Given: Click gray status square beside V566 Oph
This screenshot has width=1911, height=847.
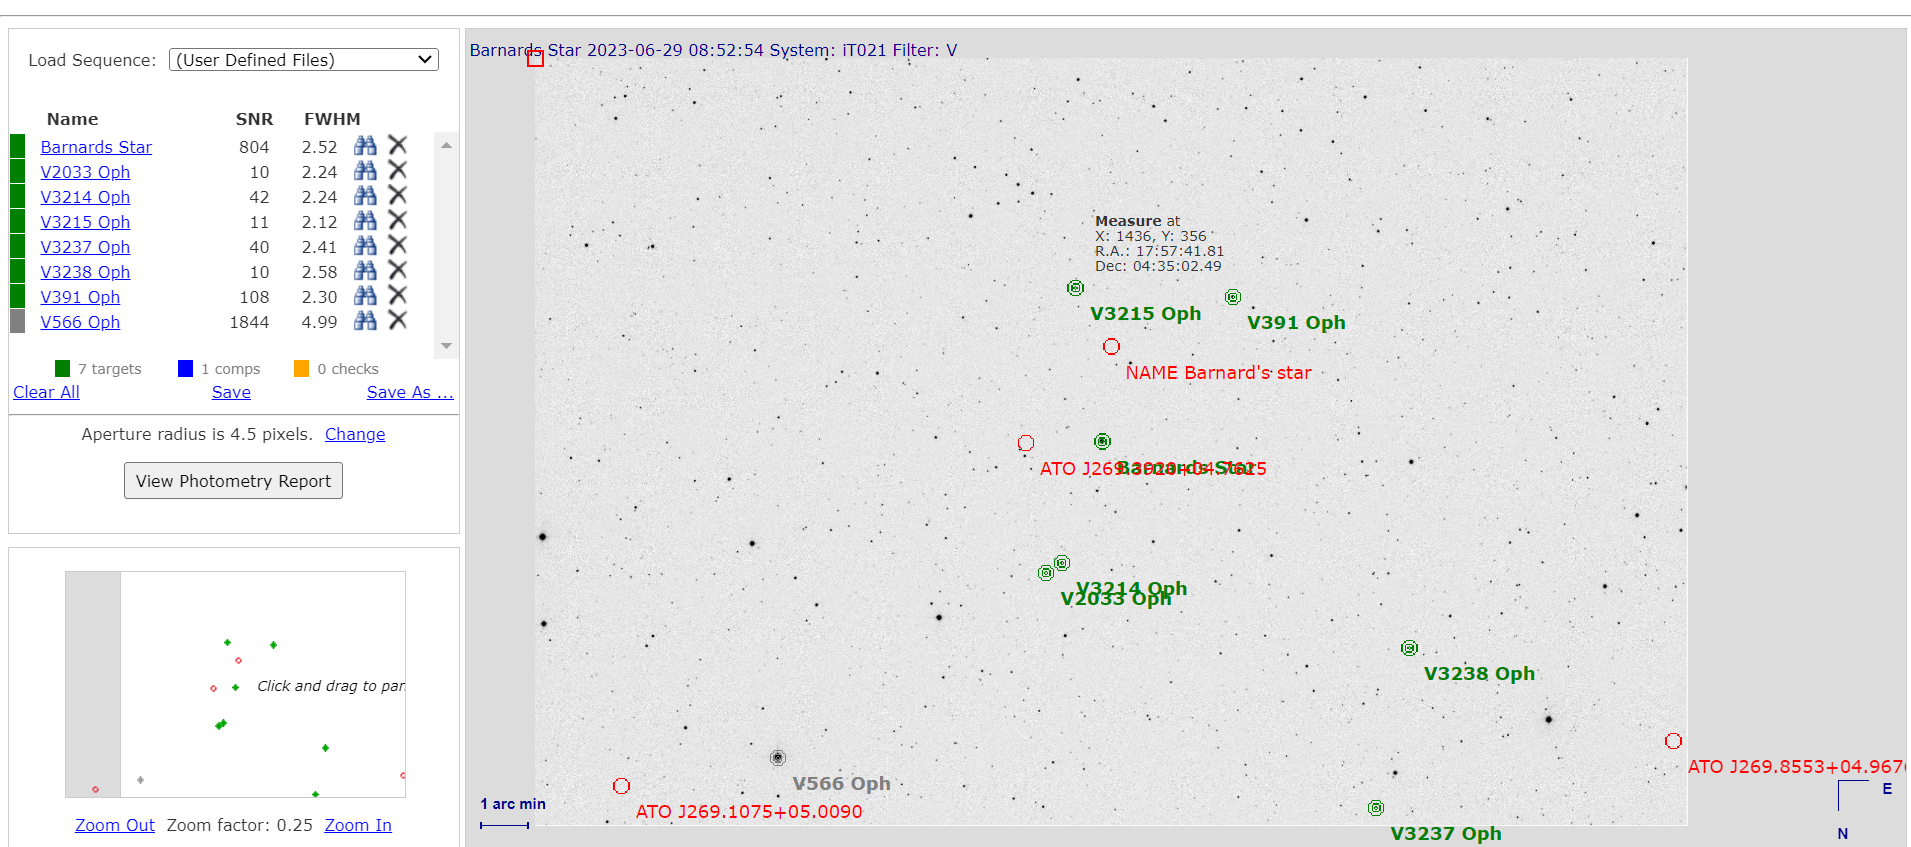Looking at the screenshot, I should click(x=18, y=322).
